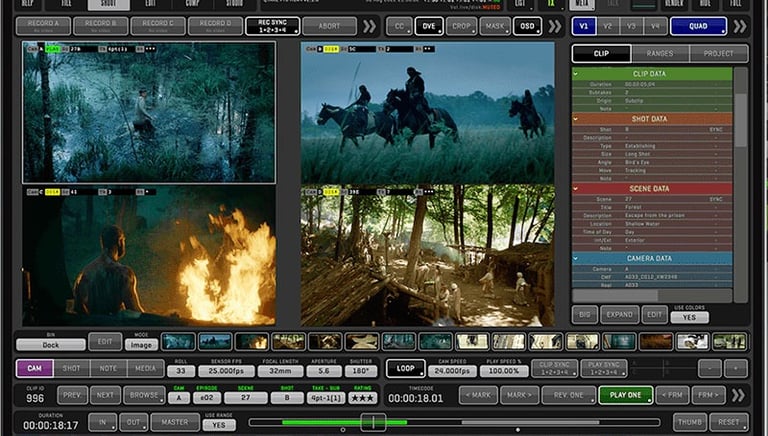Click the playhead handle on the scrub bar
Screen dimensions: 768x436
[x=373, y=422]
